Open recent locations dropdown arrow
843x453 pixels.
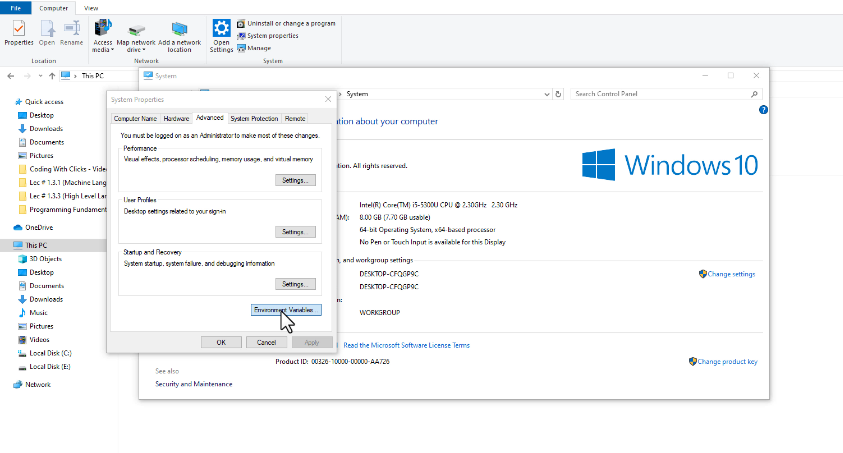click(40, 76)
